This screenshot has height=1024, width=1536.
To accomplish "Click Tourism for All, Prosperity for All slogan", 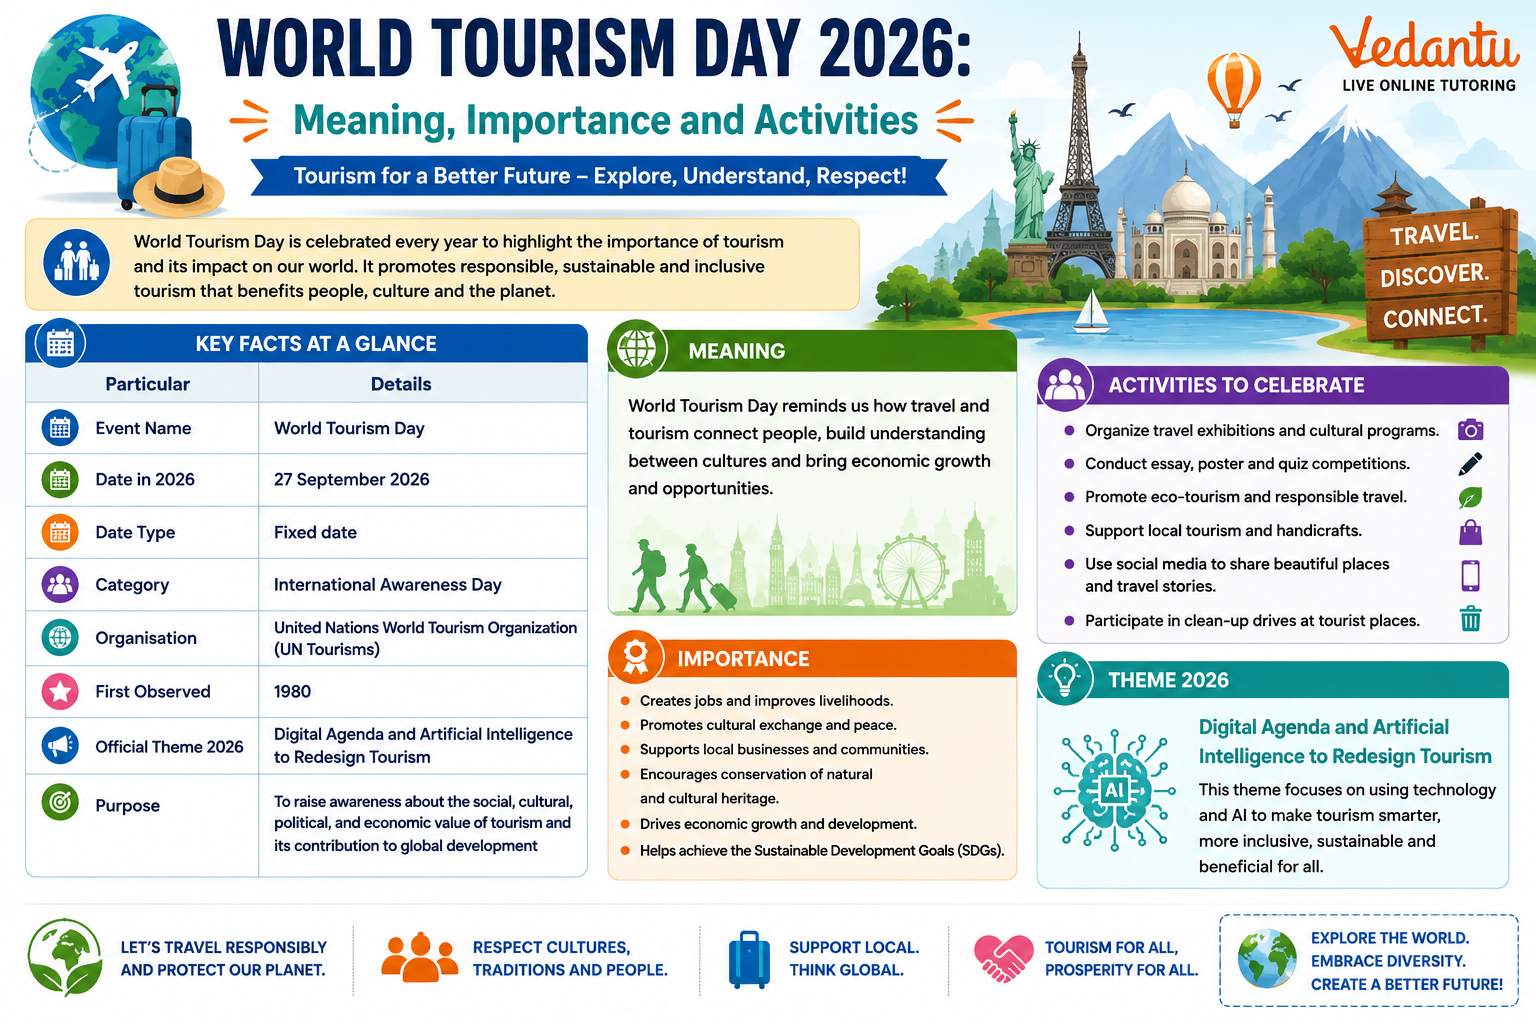I will coord(1121,958).
